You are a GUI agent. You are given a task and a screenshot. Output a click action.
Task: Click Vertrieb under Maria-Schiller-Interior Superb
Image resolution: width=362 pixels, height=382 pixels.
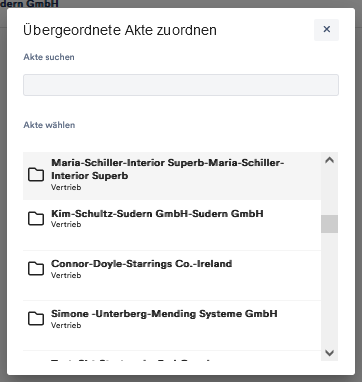tap(66, 187)
